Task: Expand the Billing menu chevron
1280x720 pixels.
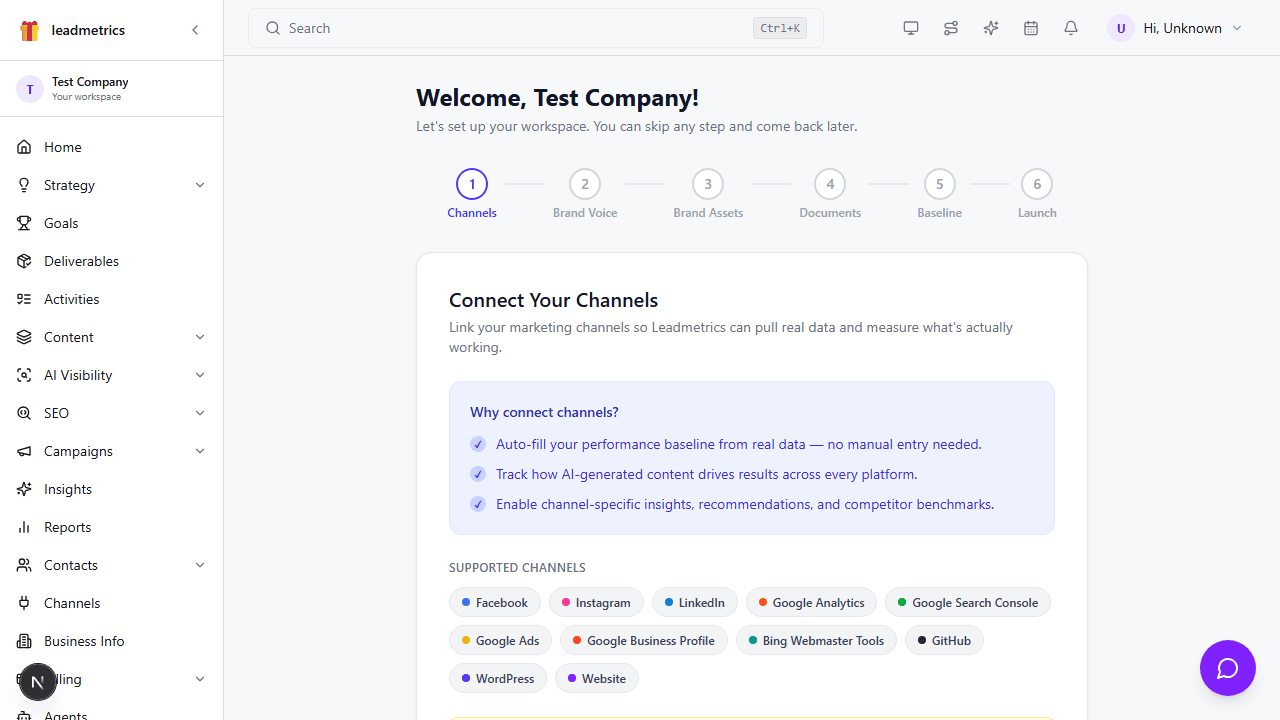Action: click(x=200, y=679)
